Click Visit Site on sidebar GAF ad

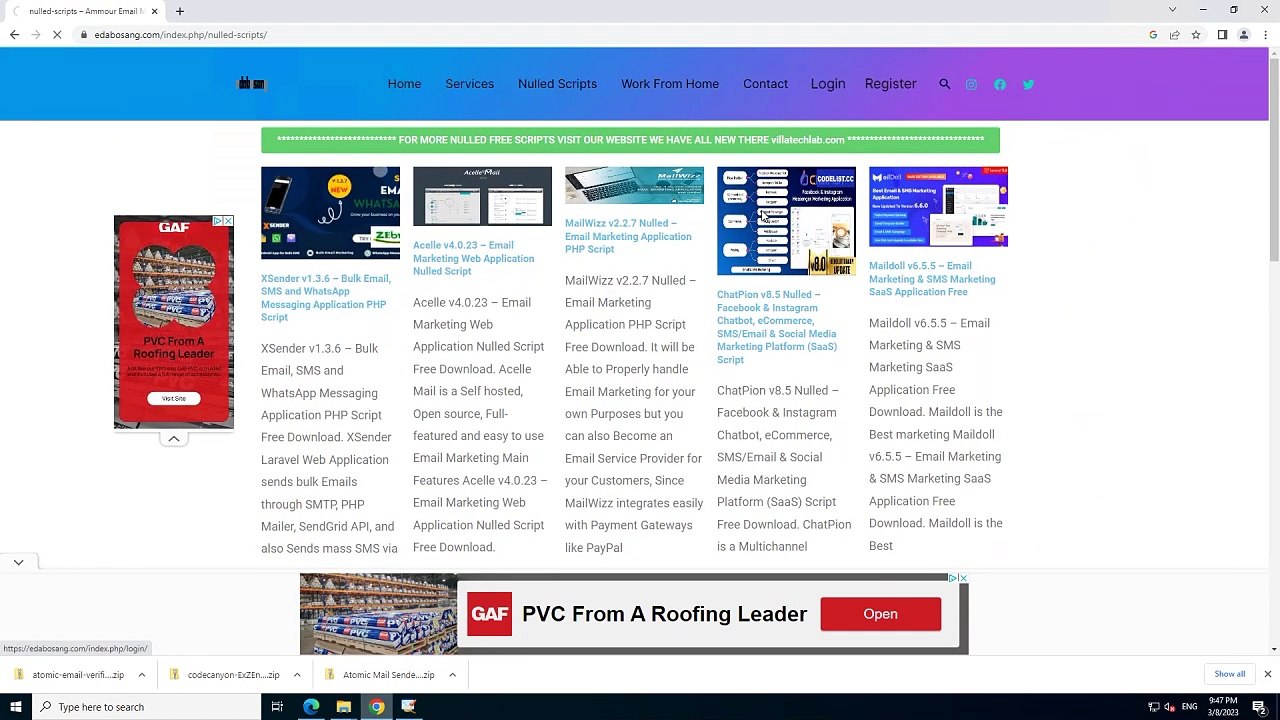(x=174, y=398)
